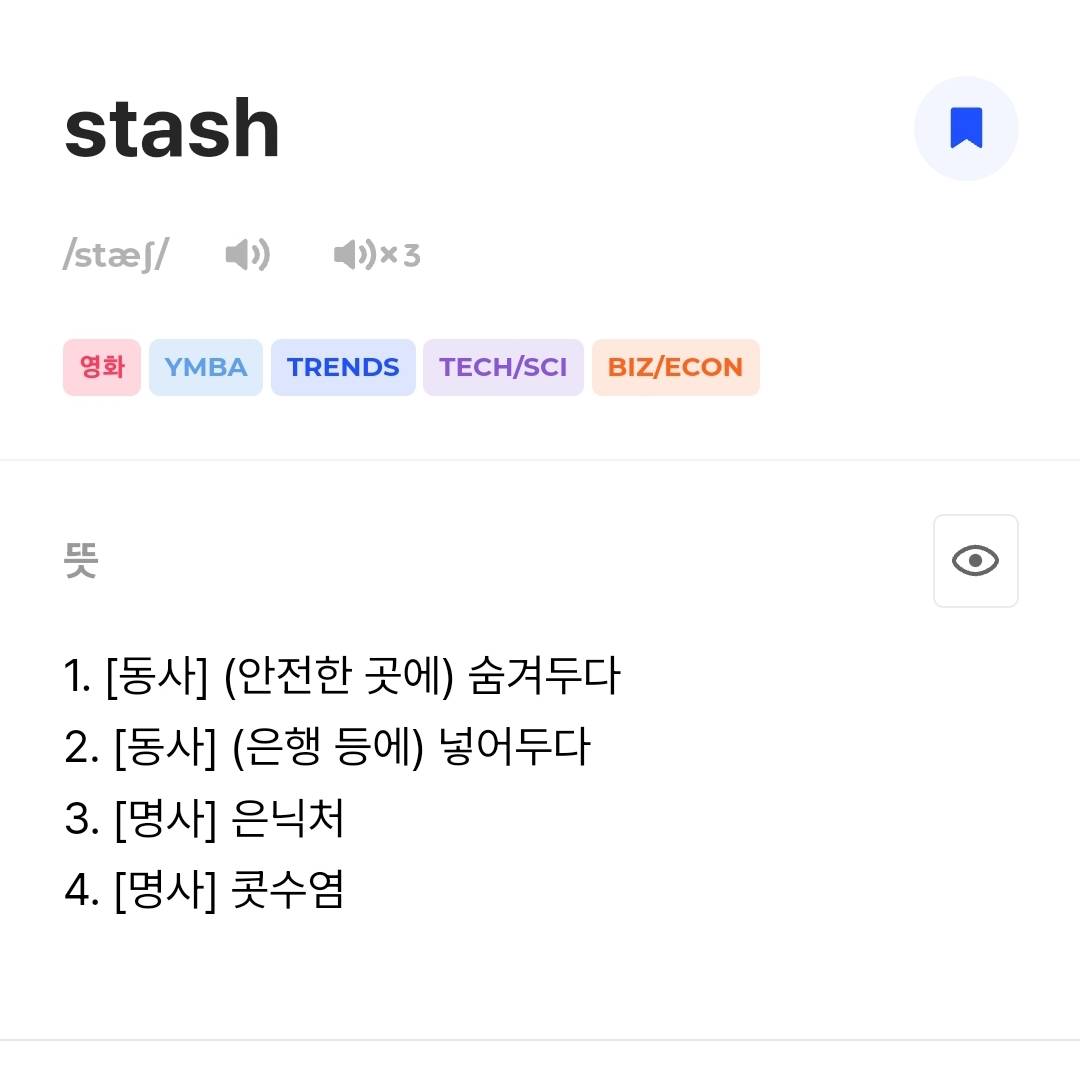Select the 영화 category tag
This screenshot has height=1078, width=1080.
pyautogui.click(x=102, y=367)
